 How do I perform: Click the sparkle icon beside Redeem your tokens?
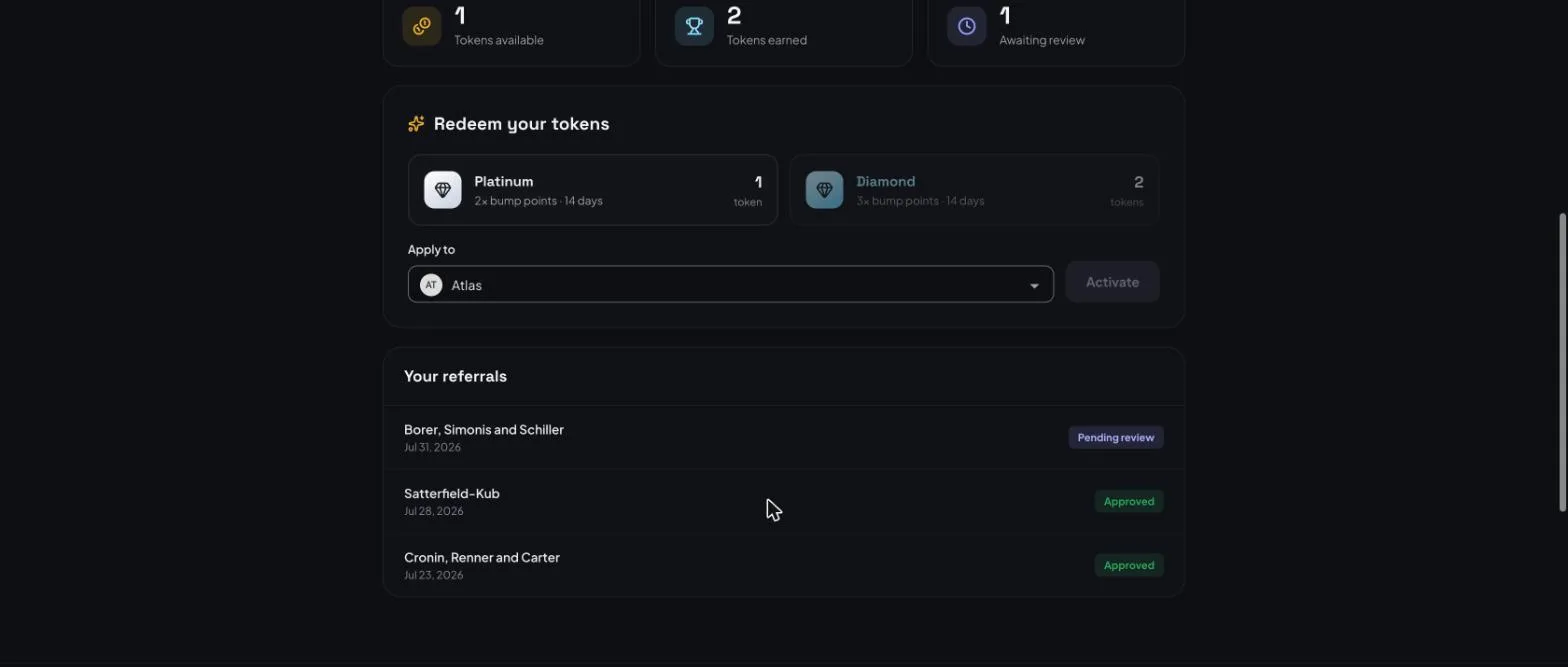tap(416, 124)
